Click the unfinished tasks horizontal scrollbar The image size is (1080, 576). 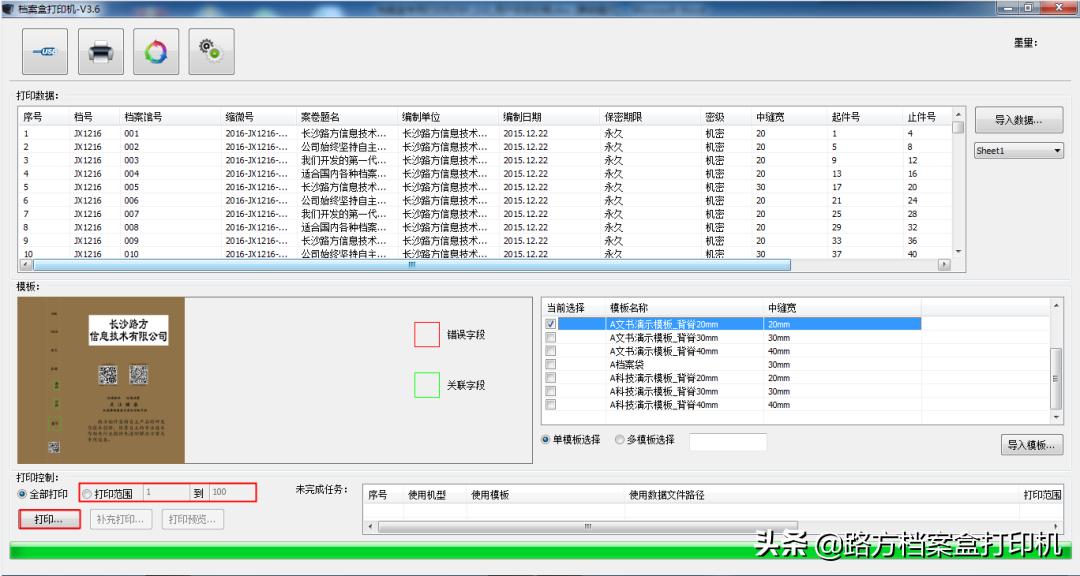click(x=588, y=527)
